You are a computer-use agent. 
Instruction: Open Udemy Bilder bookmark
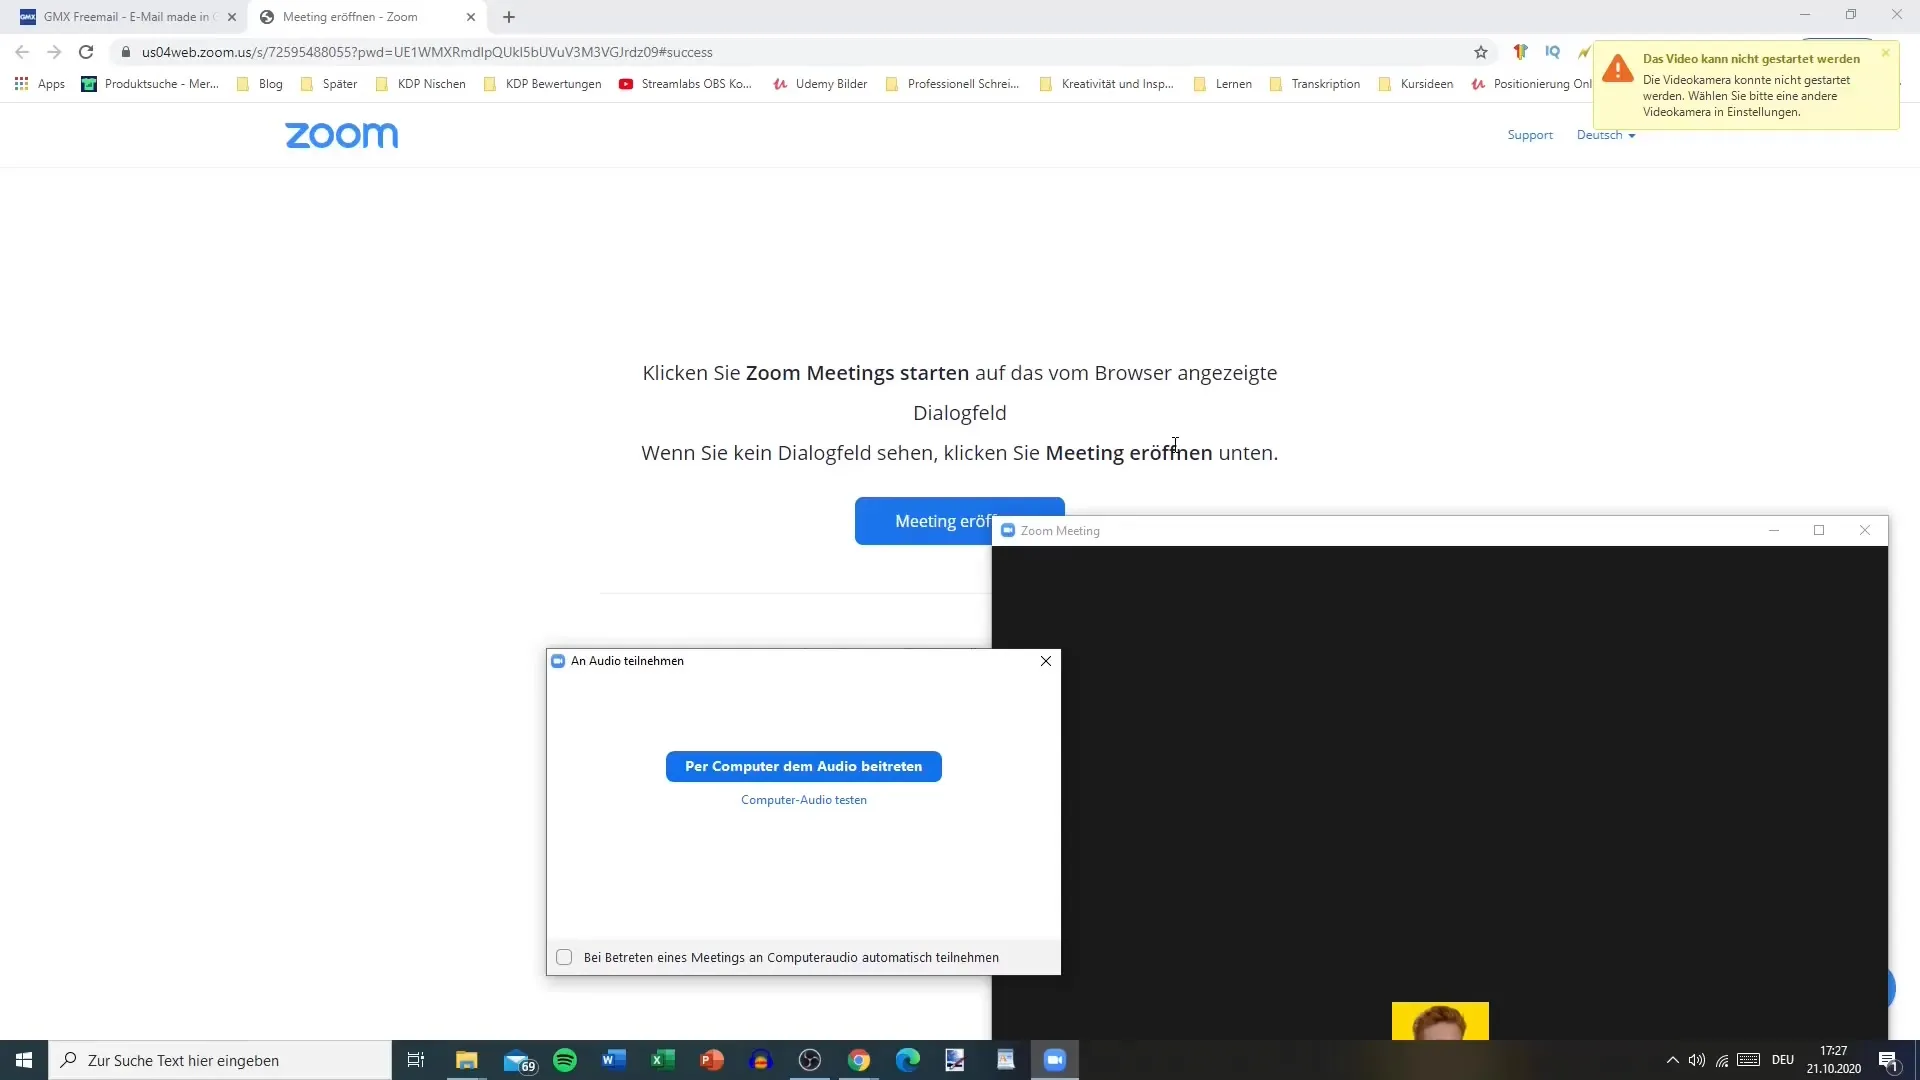point(820,84)
